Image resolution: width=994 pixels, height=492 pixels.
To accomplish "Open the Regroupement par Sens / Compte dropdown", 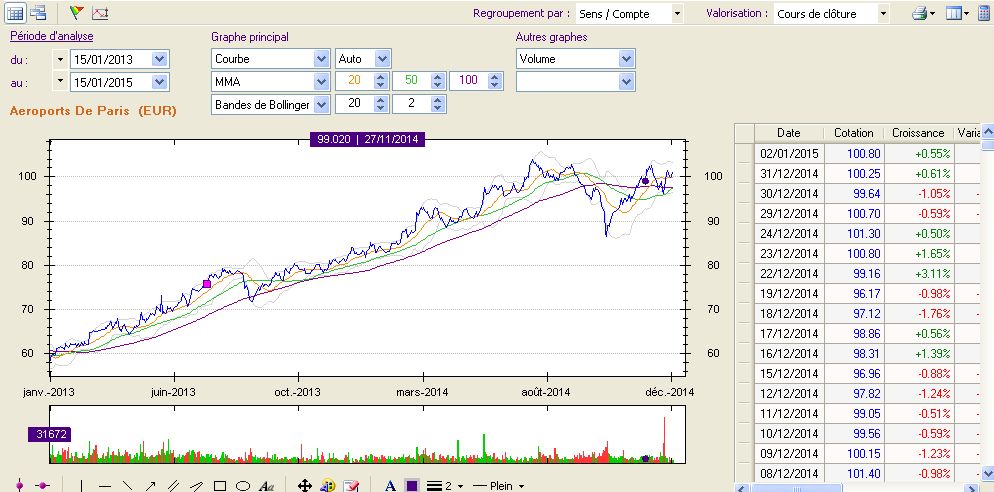I will point(677,14).
